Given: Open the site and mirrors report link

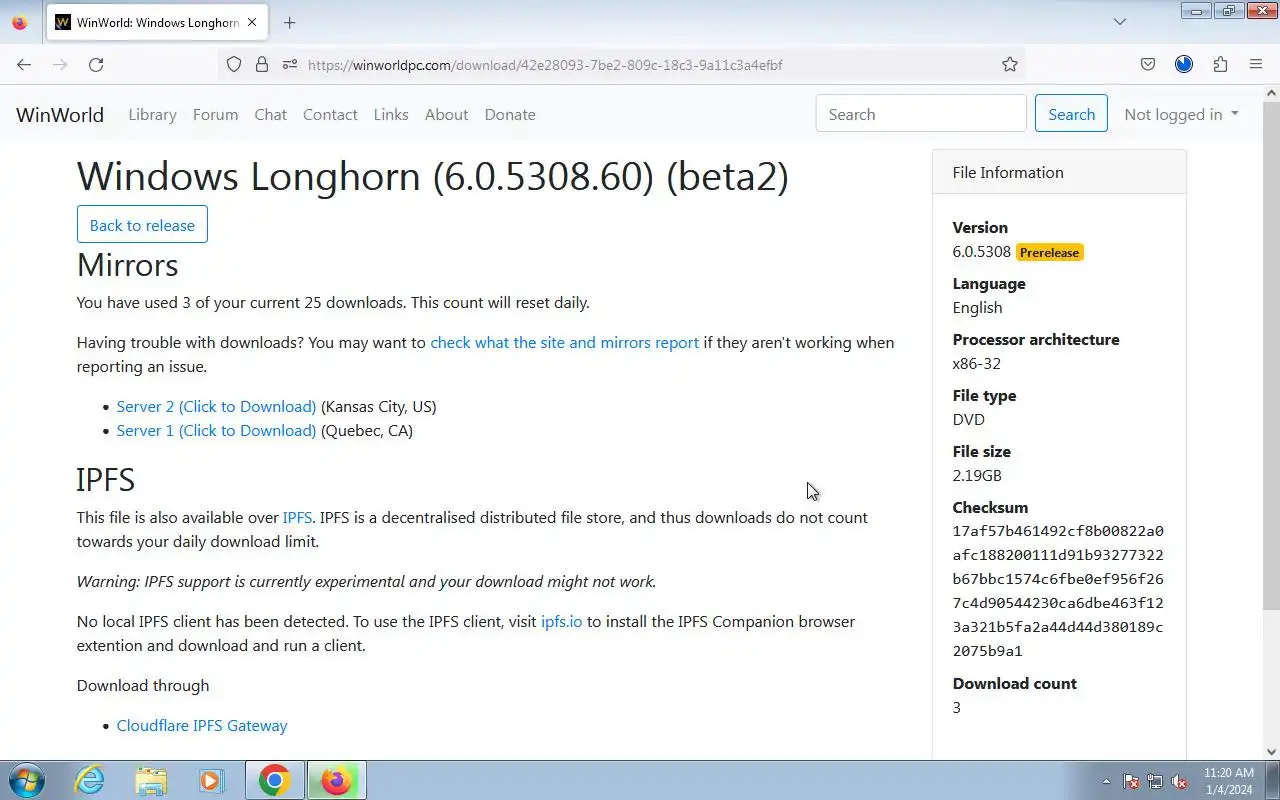Looking at the screenshot, I should tap(564, 342).
